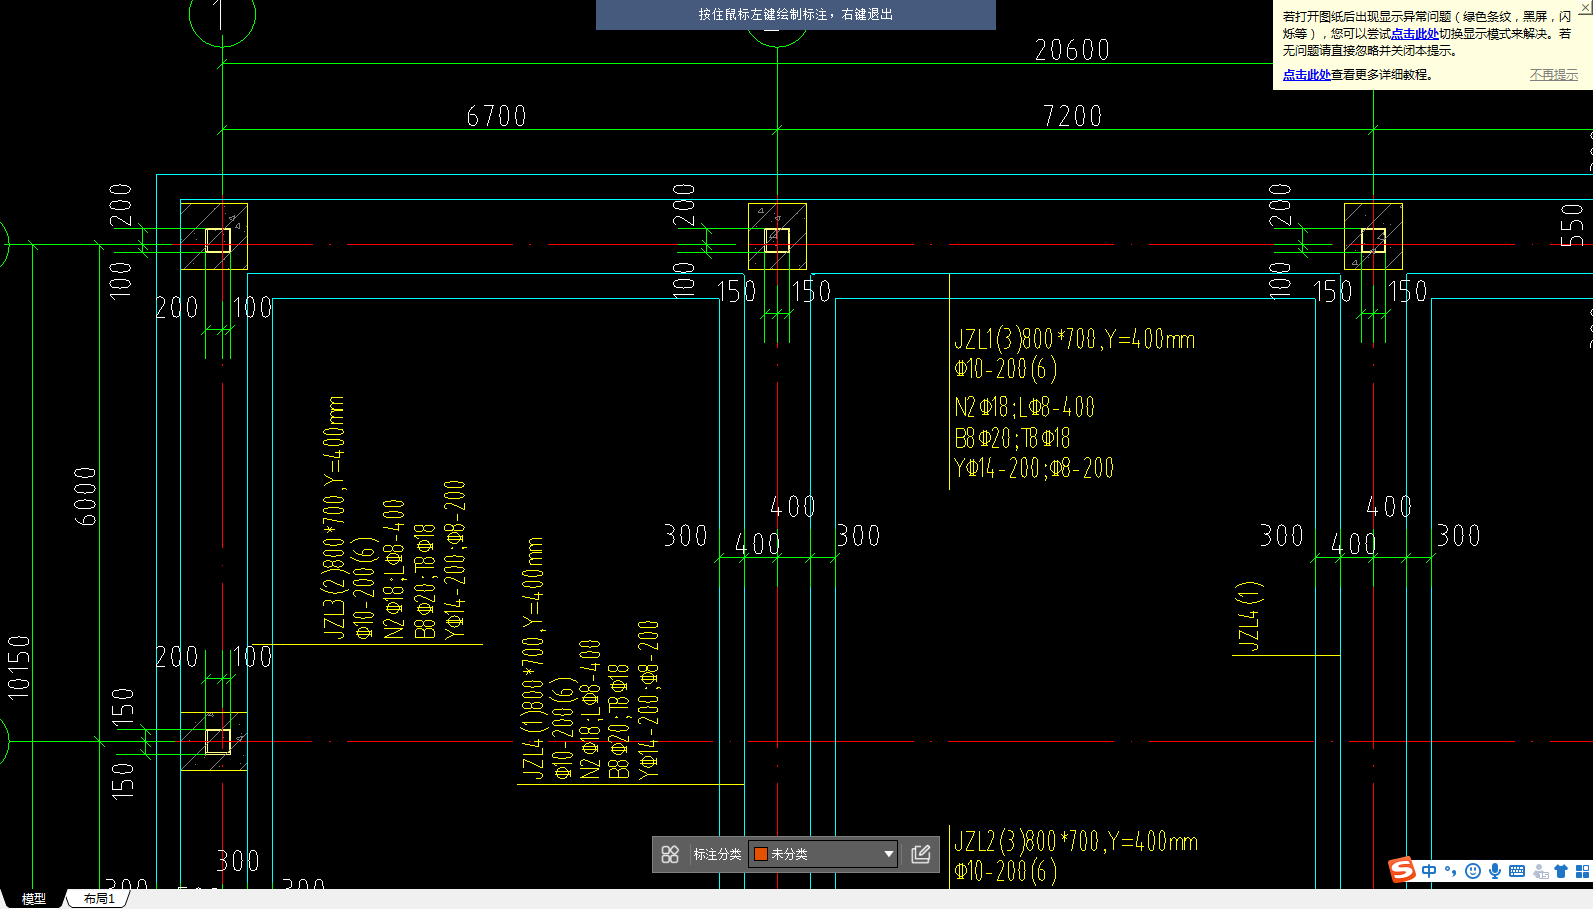
Task: Click the IME user account icon
Action: tap(1540, 871)
